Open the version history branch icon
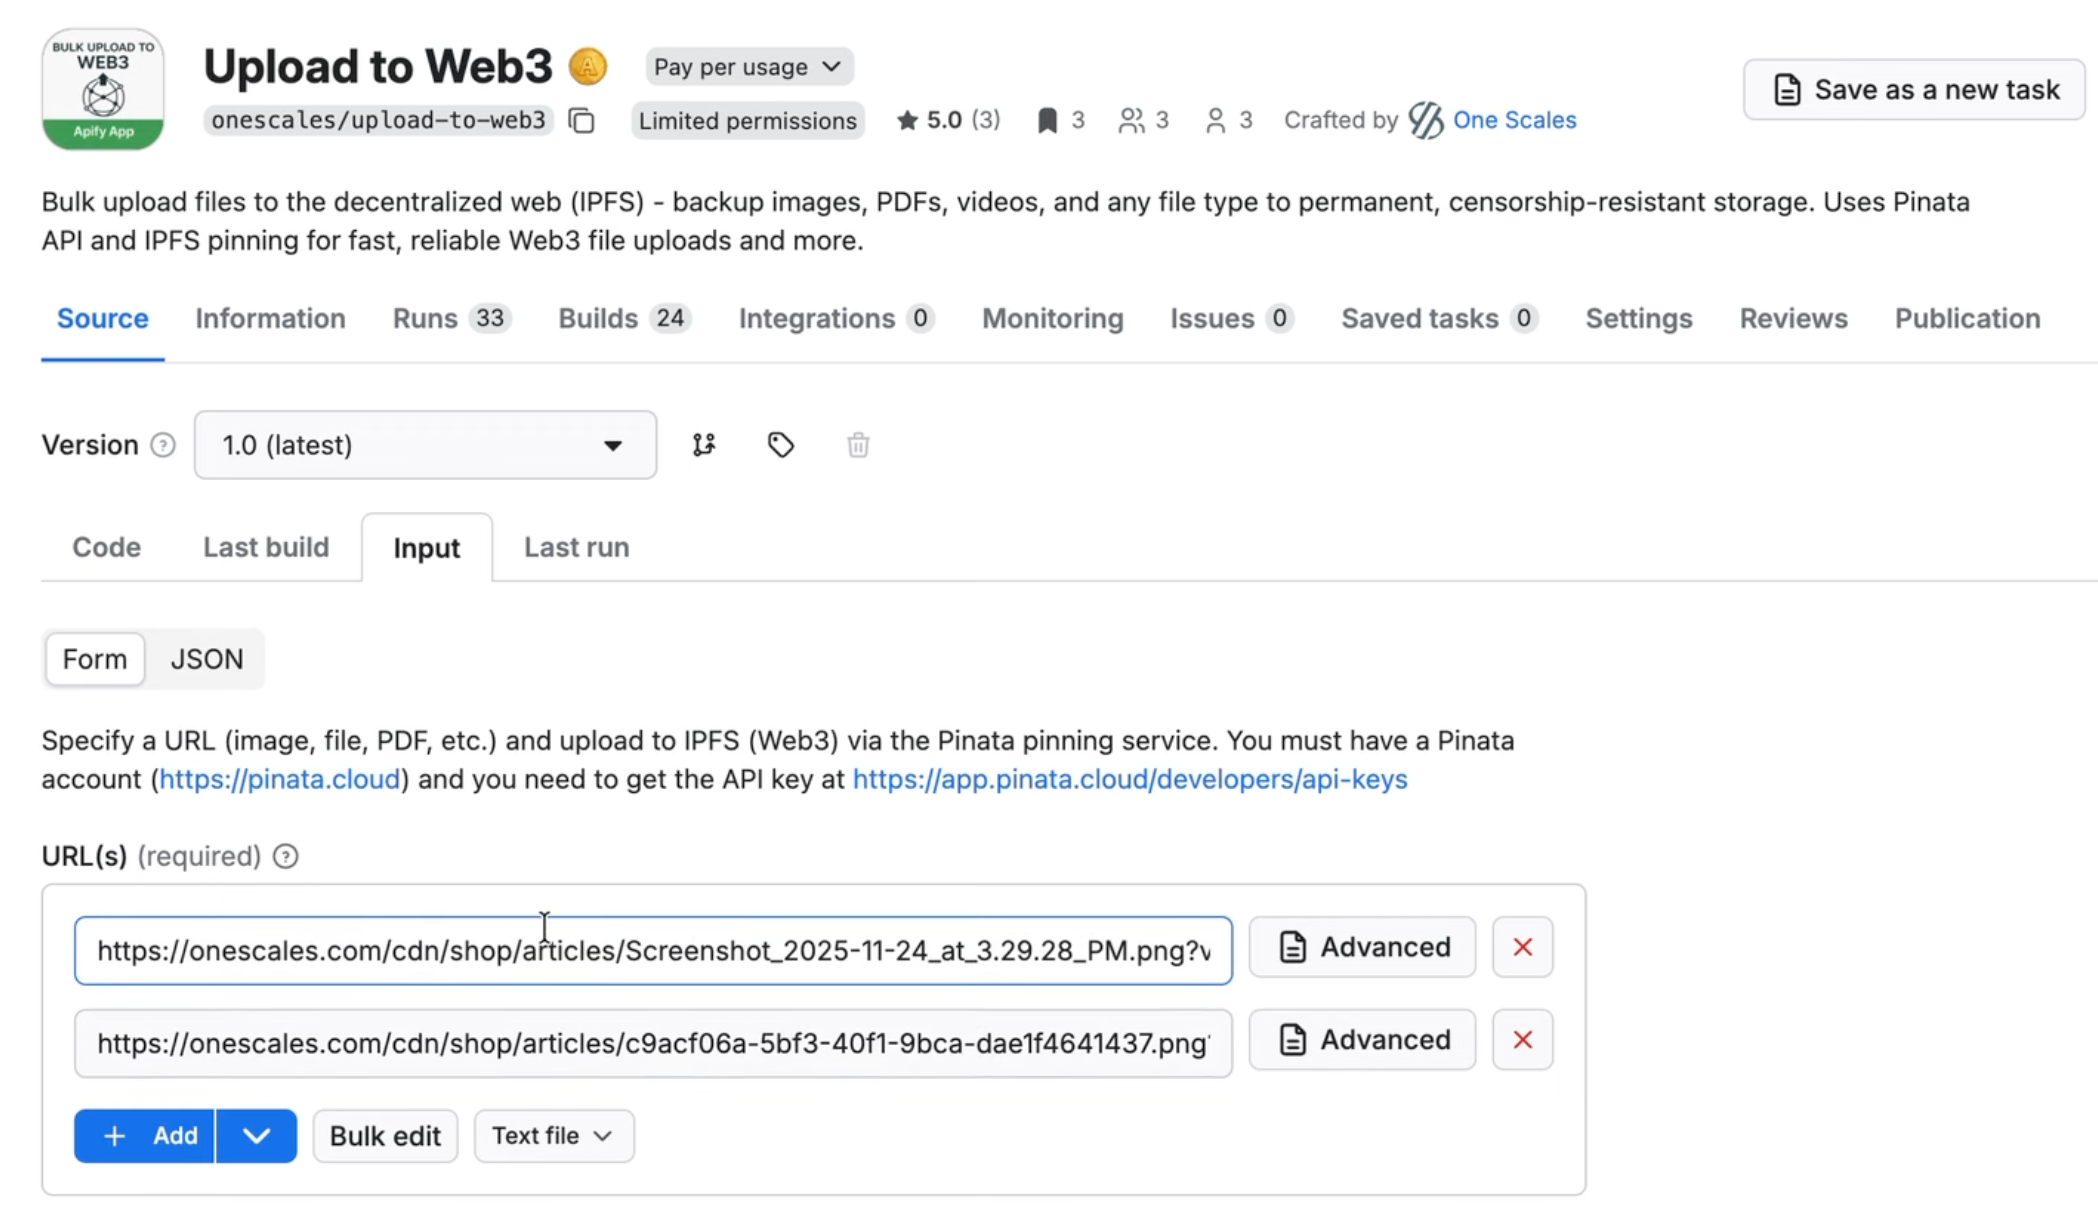 (703, 445)
